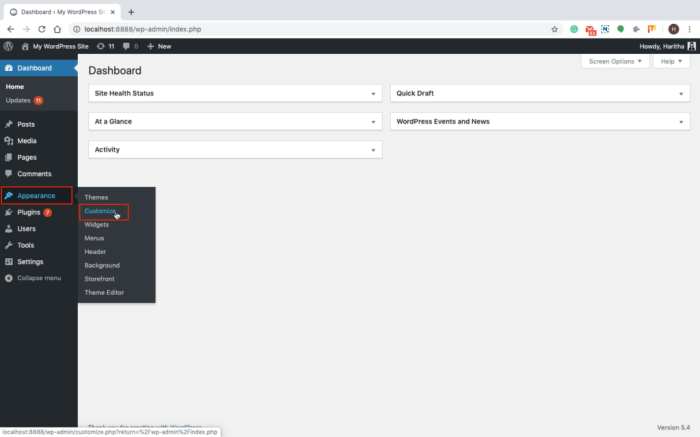Select Header in Appearance submenu
Viewport: 700px width, 437px height.
click(95, 252)
